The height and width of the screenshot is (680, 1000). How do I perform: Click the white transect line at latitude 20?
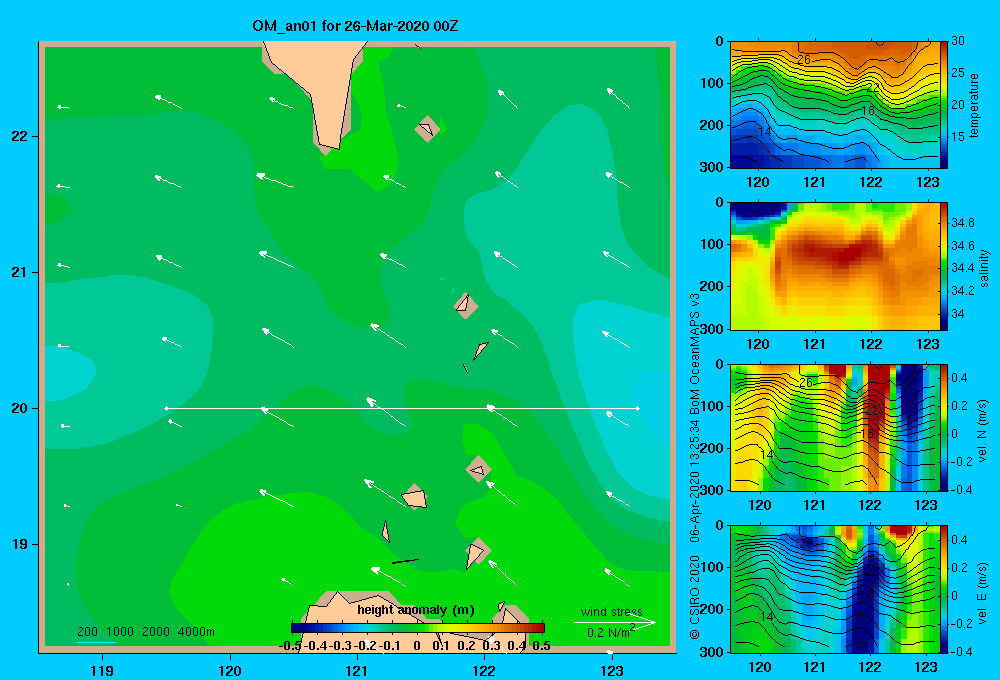[x=402, y=408]
